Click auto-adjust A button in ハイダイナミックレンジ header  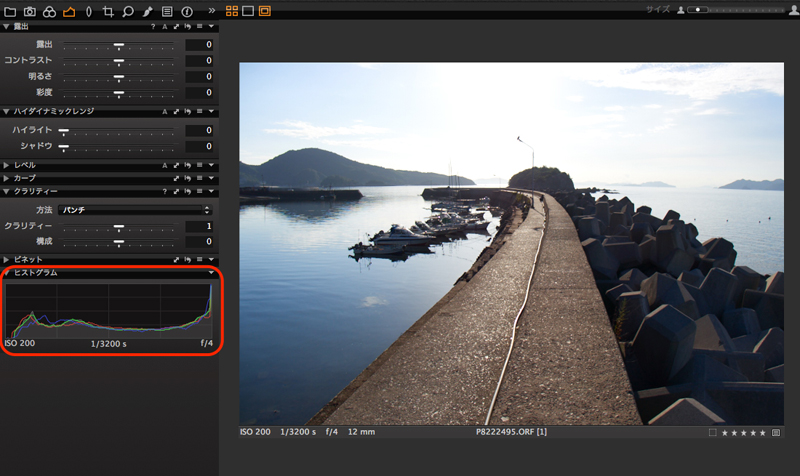point(165,111)
